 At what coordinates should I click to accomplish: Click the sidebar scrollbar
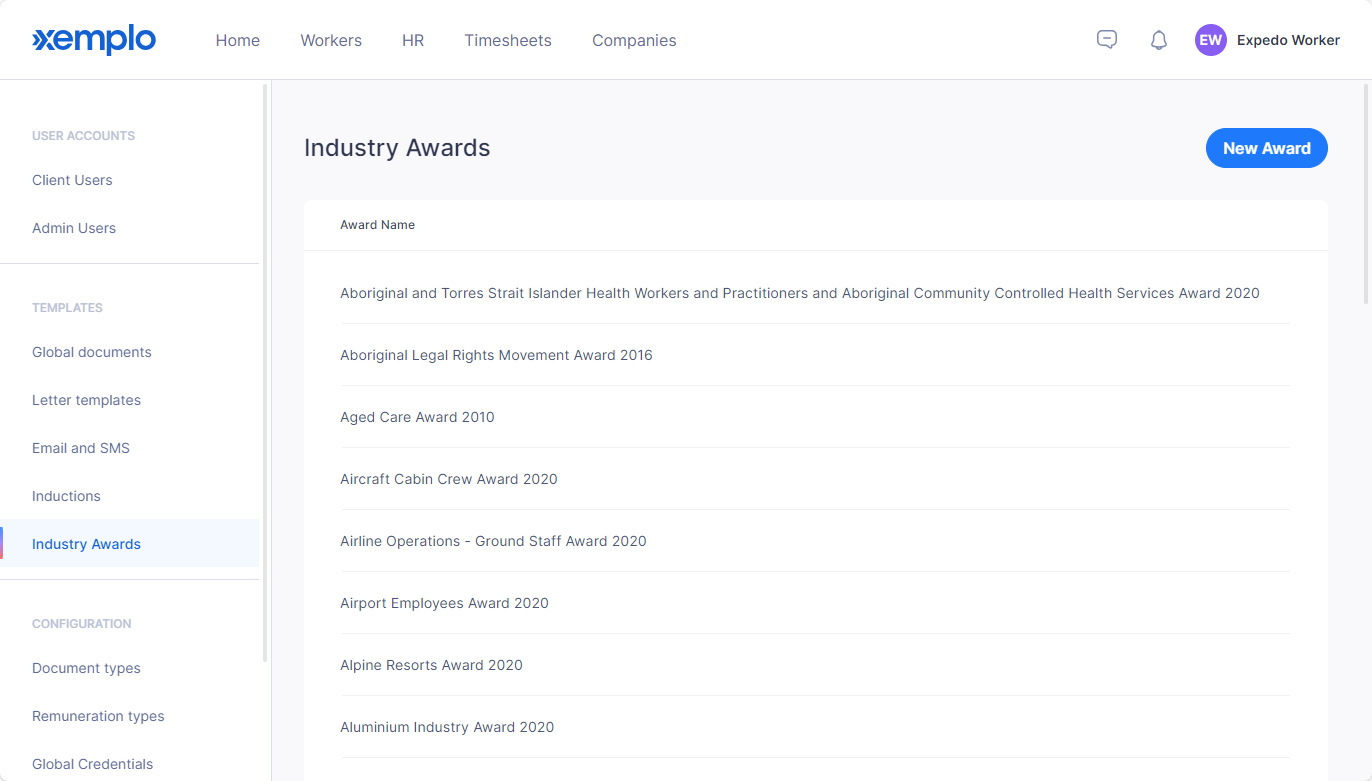pyautogui.click(x=265, y=372)
